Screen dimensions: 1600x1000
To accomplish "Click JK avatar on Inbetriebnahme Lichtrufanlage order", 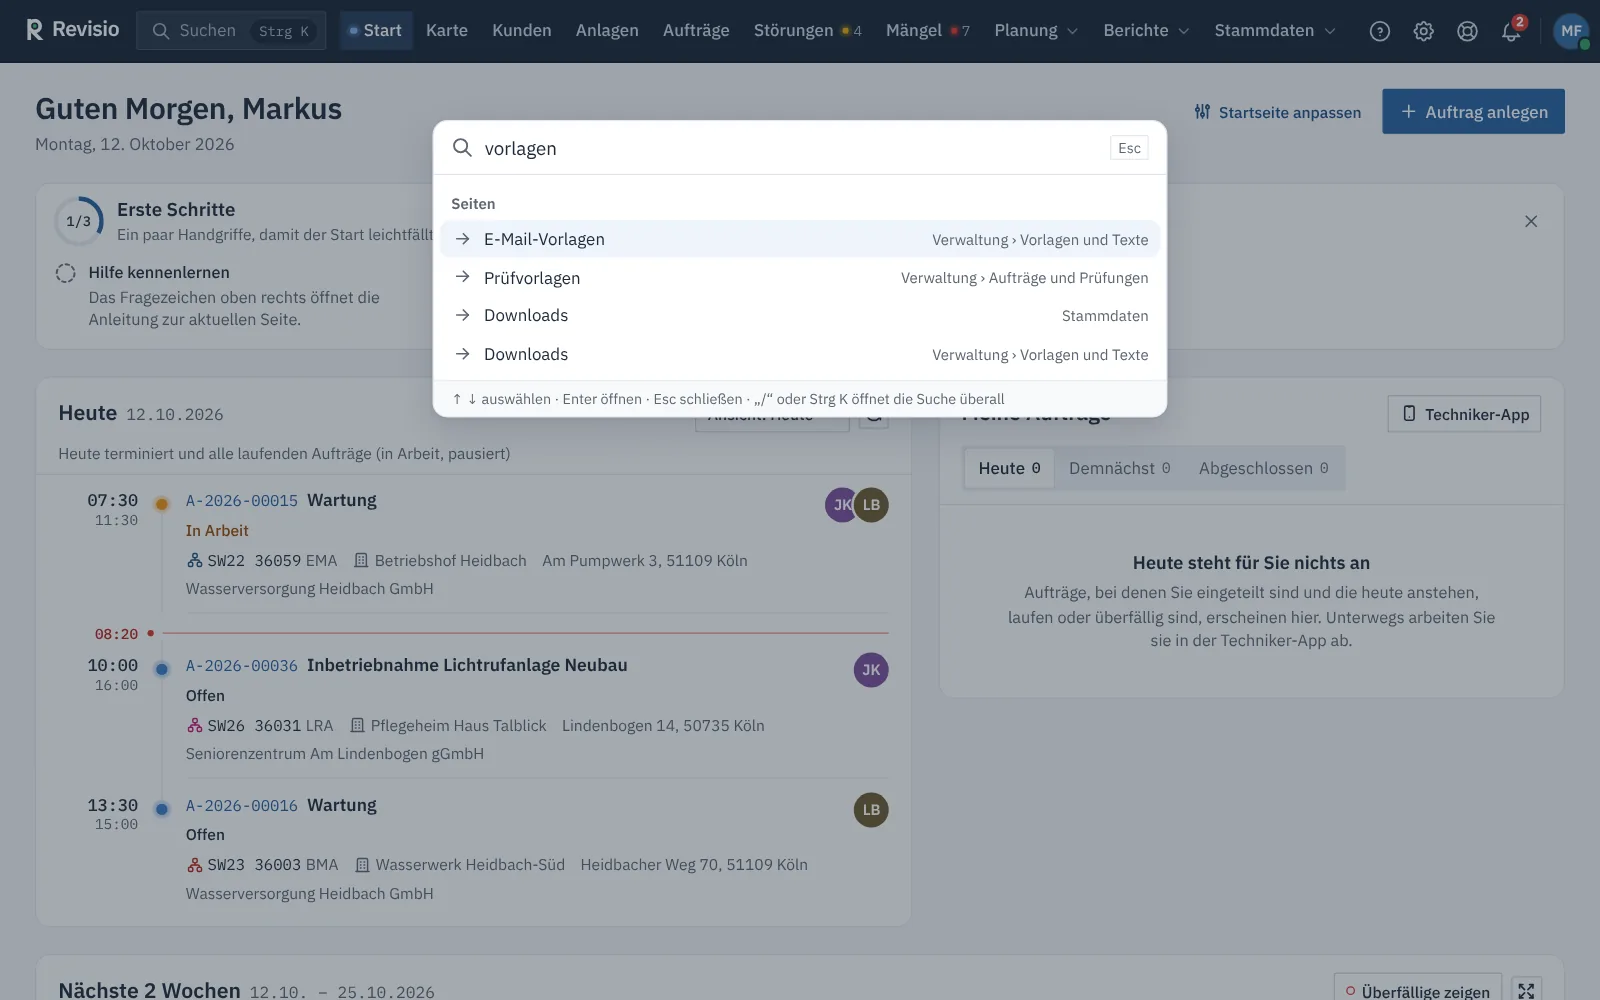I will pyautogui.click(x=871, y=670).
